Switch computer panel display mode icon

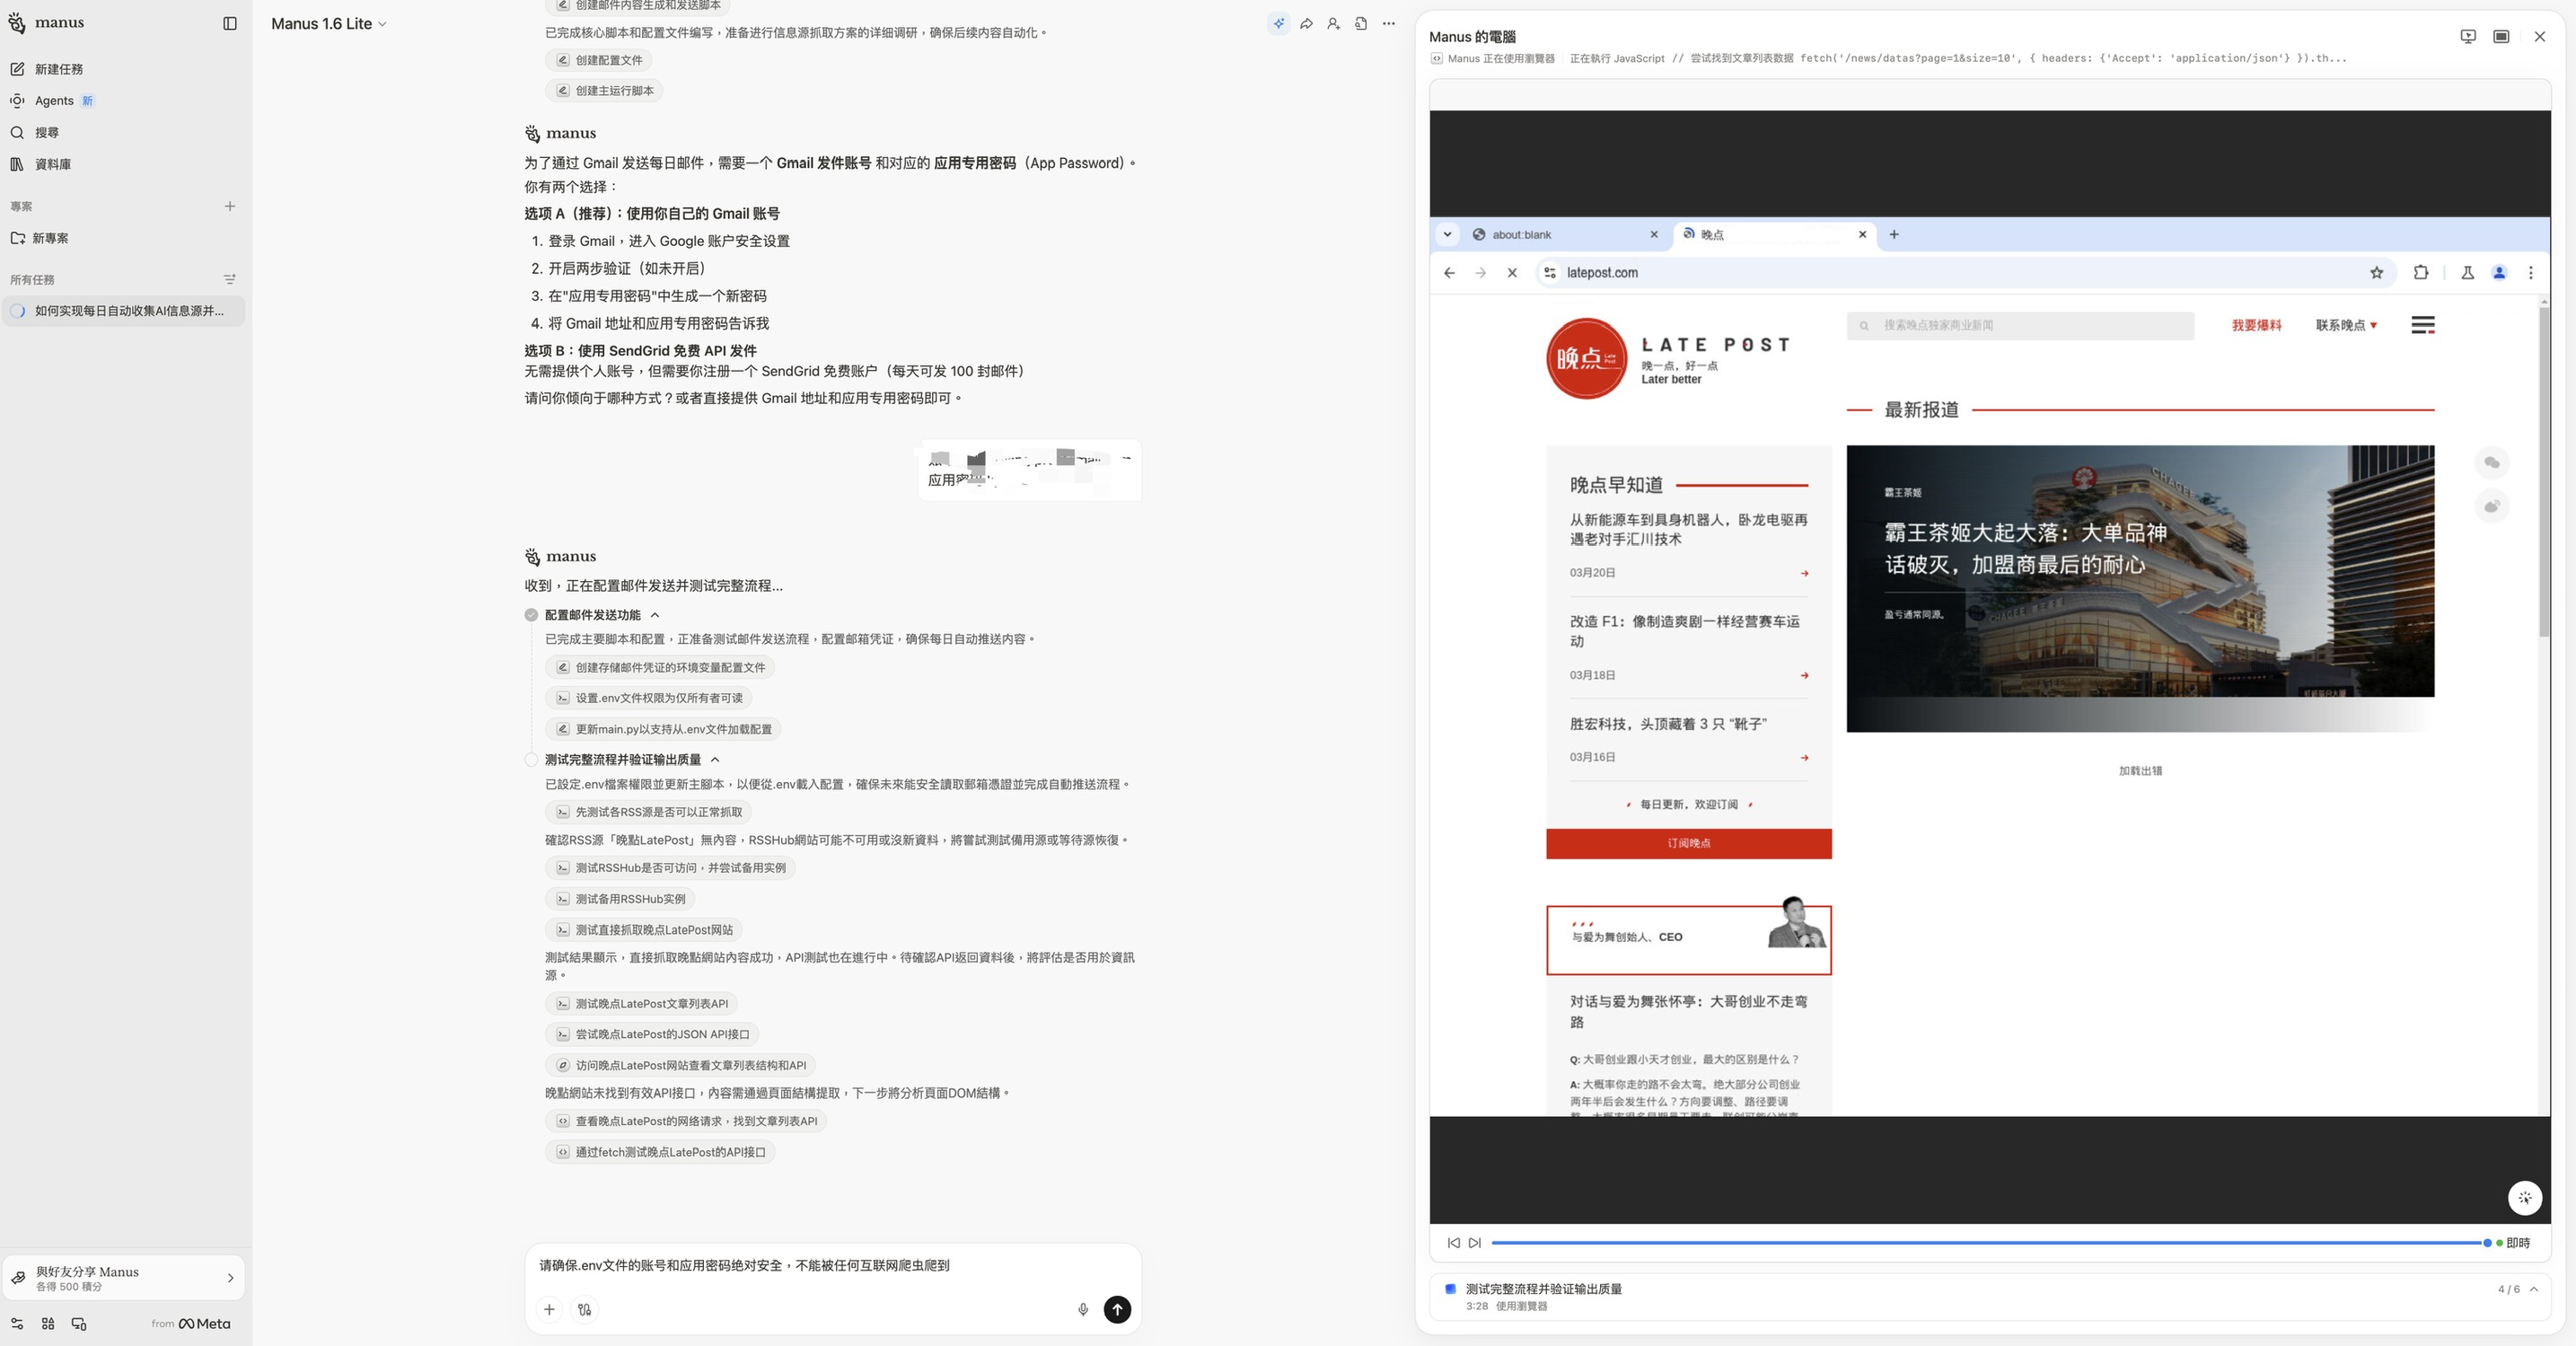pos(2501,36)
